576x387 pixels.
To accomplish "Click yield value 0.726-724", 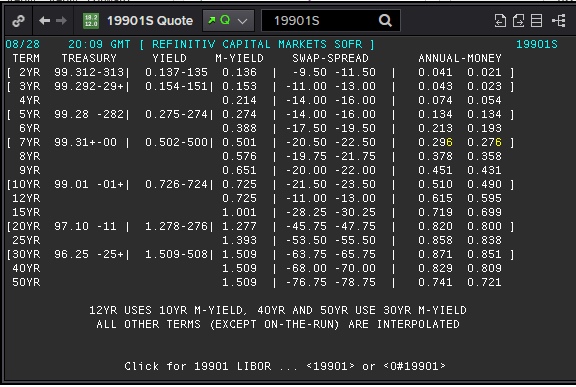I will click(176, 184).
